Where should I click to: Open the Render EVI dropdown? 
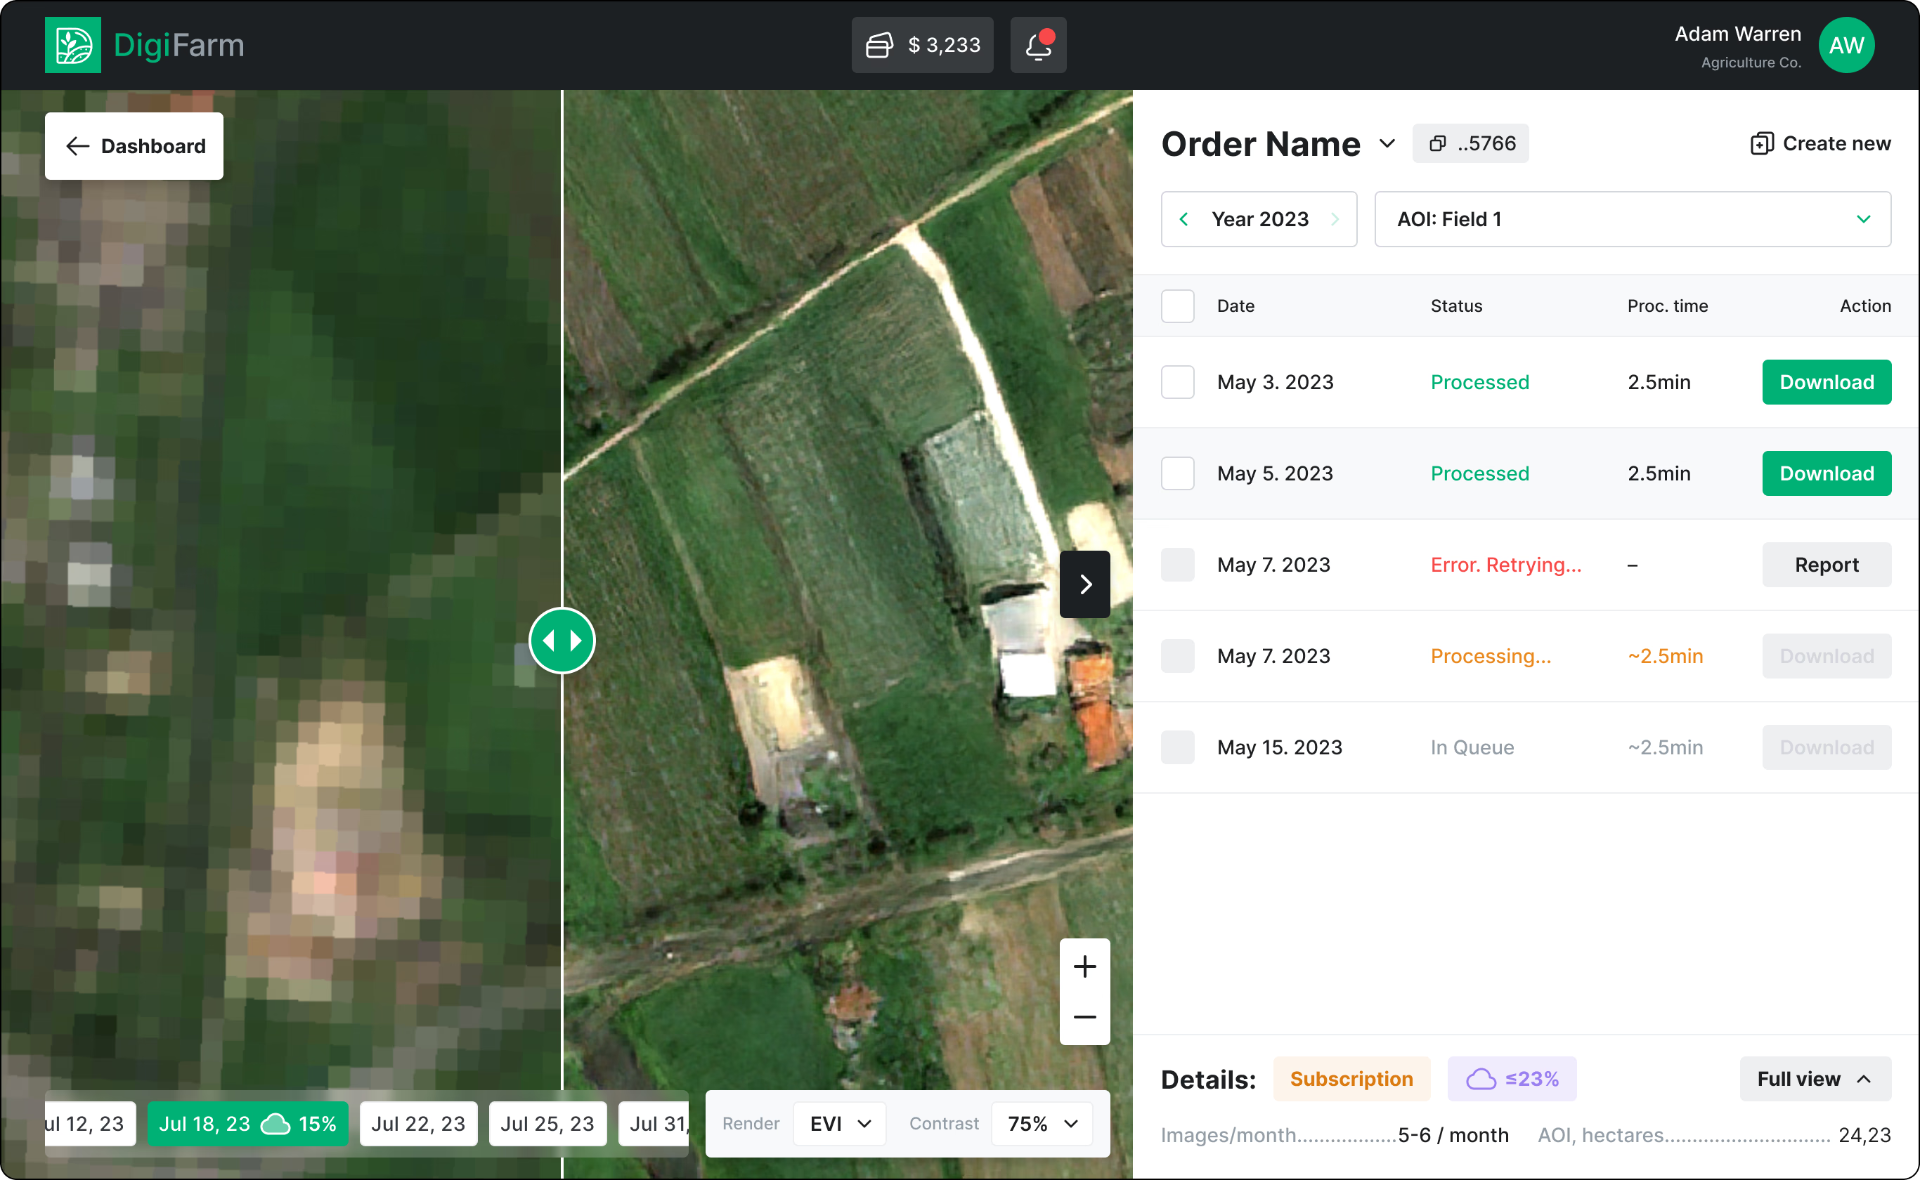tap(840, 1124)
